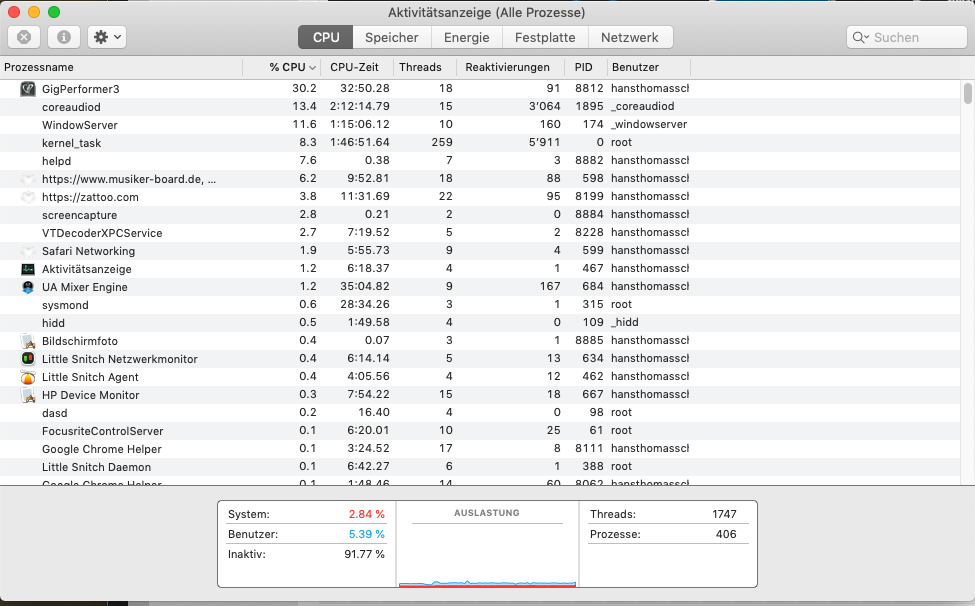Select the hidd process row
Image resolution: width=975 pixels, height=606 pixels.
pyautogui.click(x=480, y=323)
